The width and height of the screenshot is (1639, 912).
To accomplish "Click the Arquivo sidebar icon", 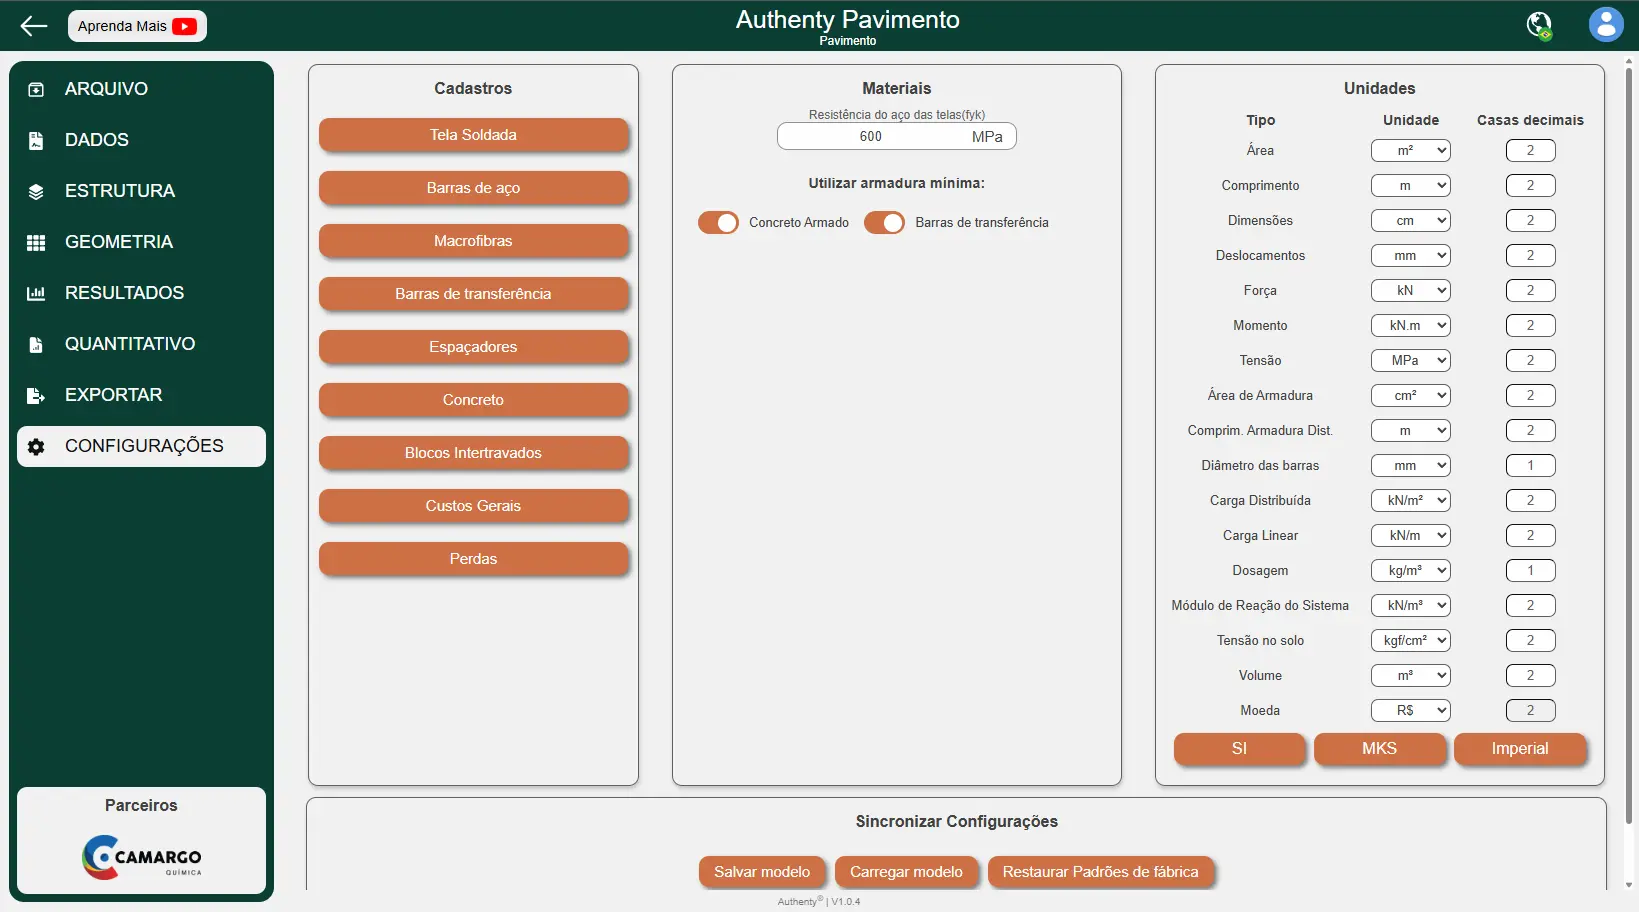I will [x=36, y=90].
